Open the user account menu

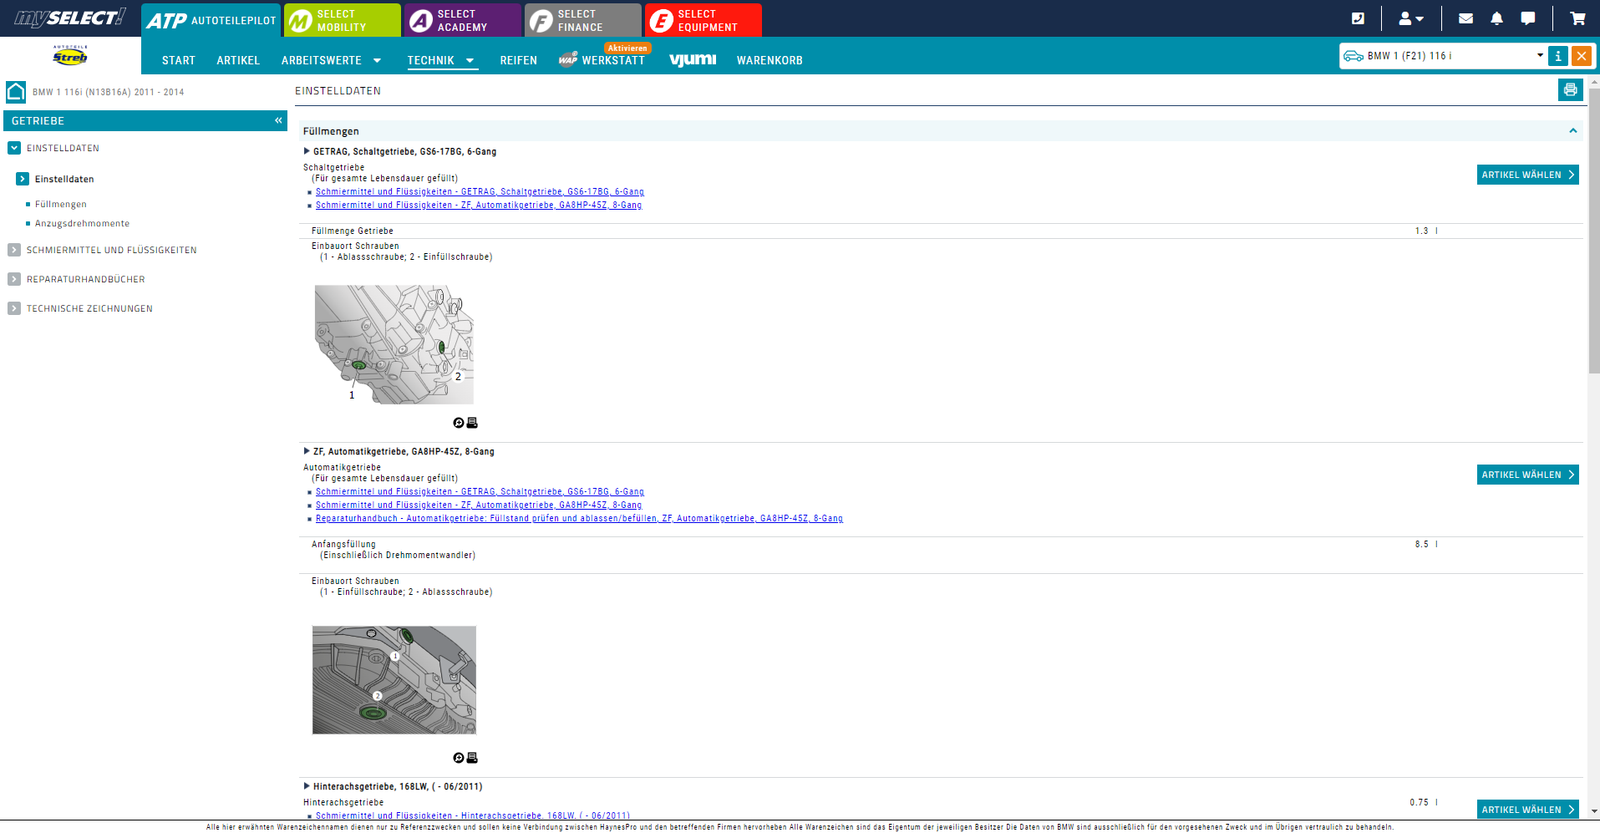pos(1411,18)
